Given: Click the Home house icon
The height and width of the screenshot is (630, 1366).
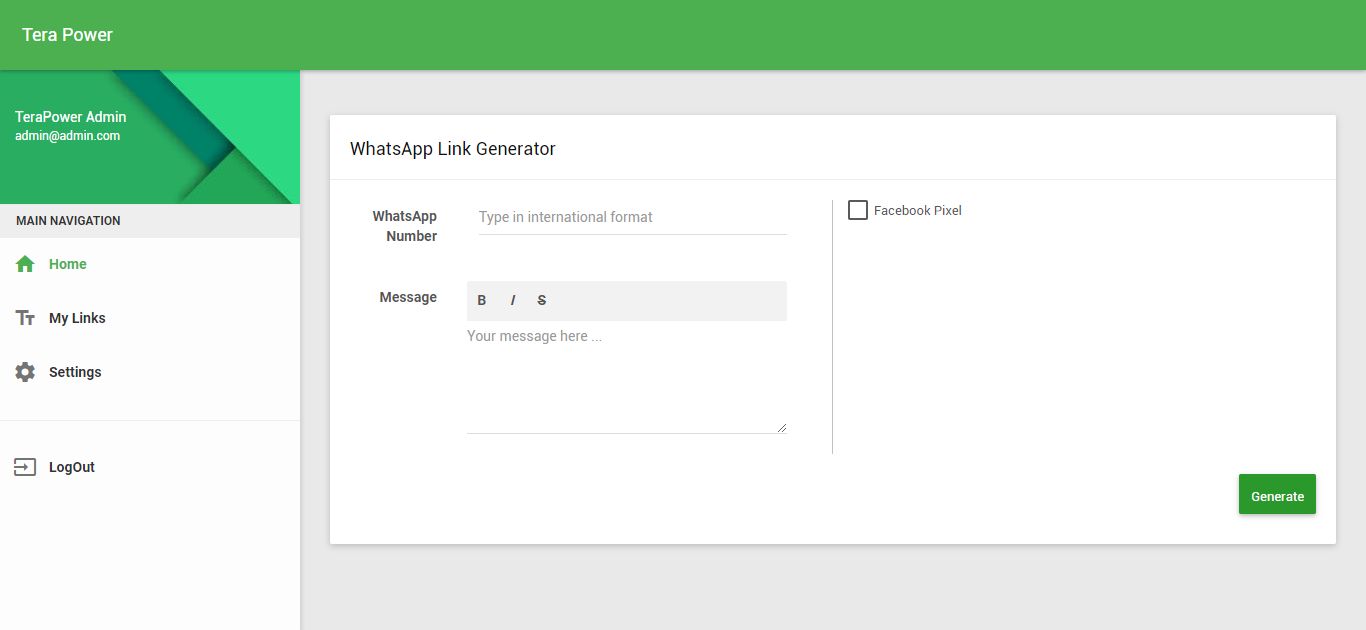Looking at the screenshot, I should tap(25, 264).
